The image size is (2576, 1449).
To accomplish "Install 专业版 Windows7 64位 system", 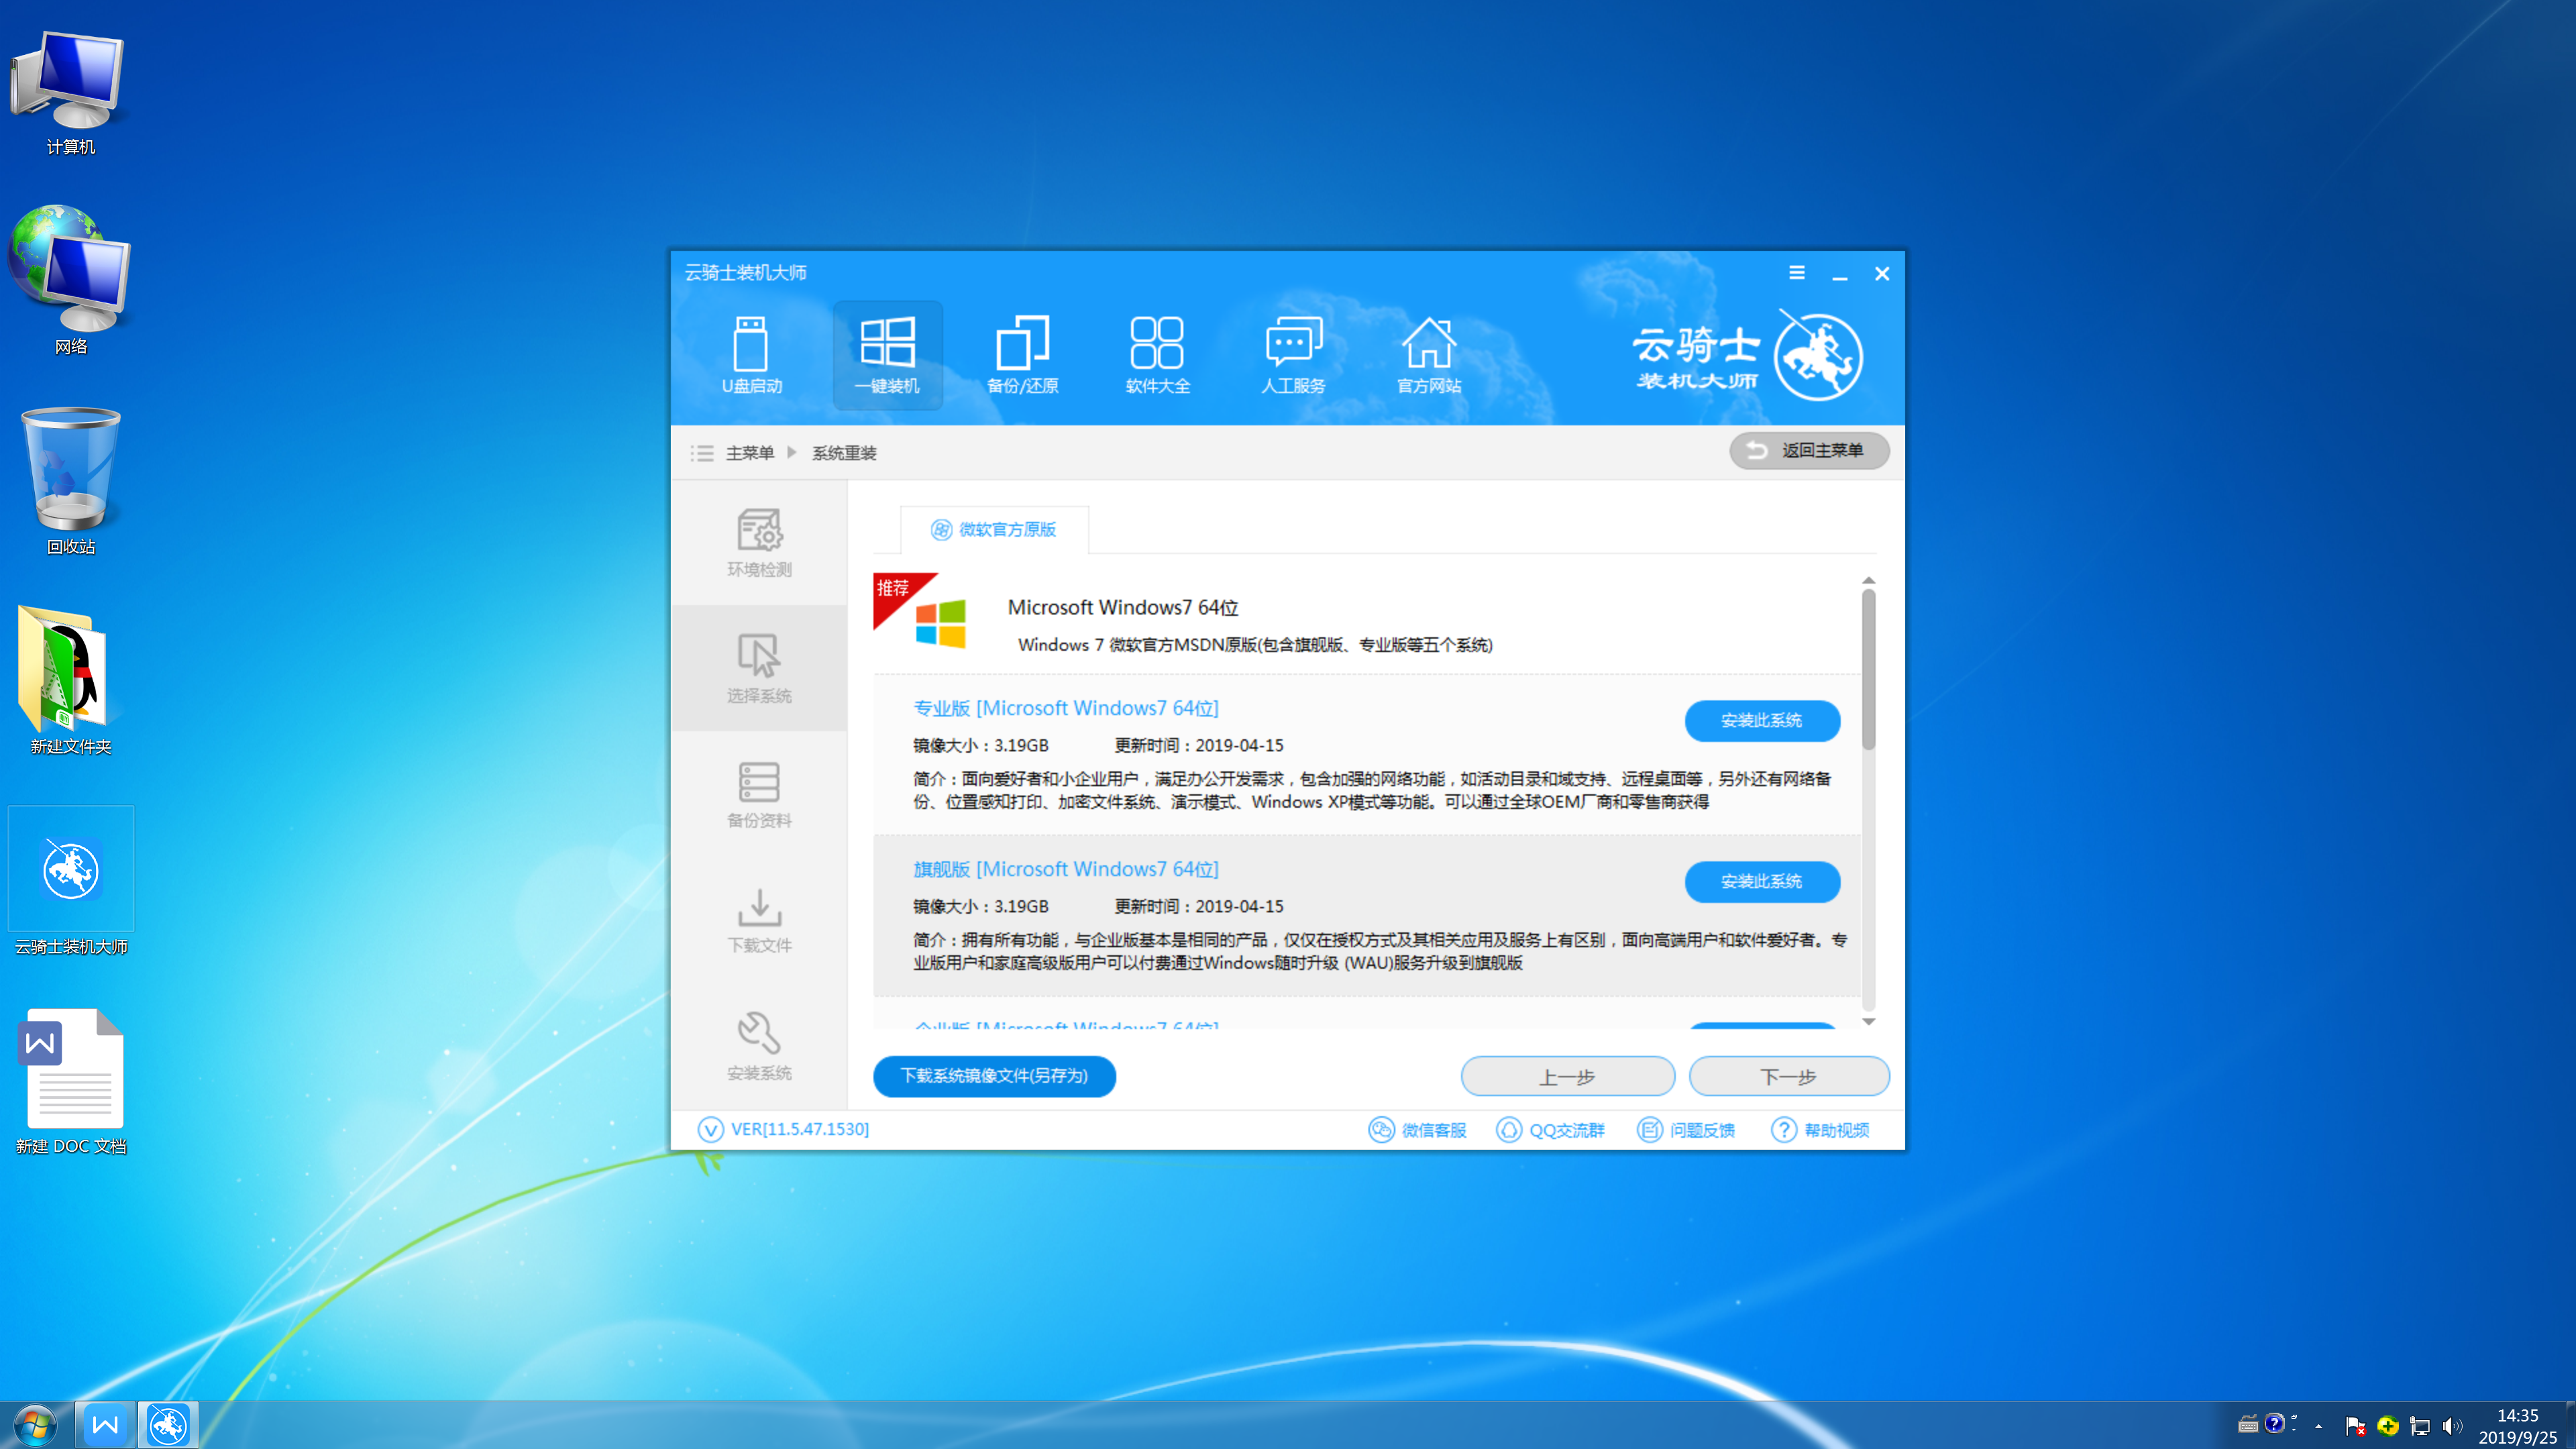I will [x=1762, y=720].
